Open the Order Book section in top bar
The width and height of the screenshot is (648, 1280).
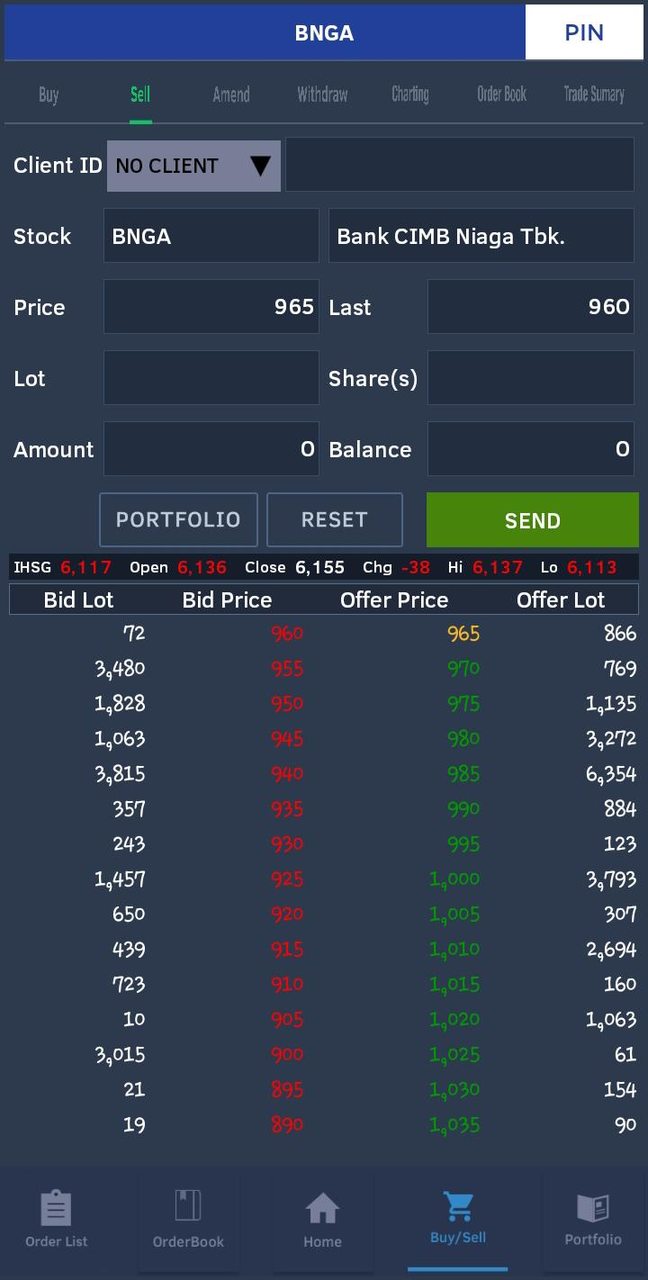501,94
